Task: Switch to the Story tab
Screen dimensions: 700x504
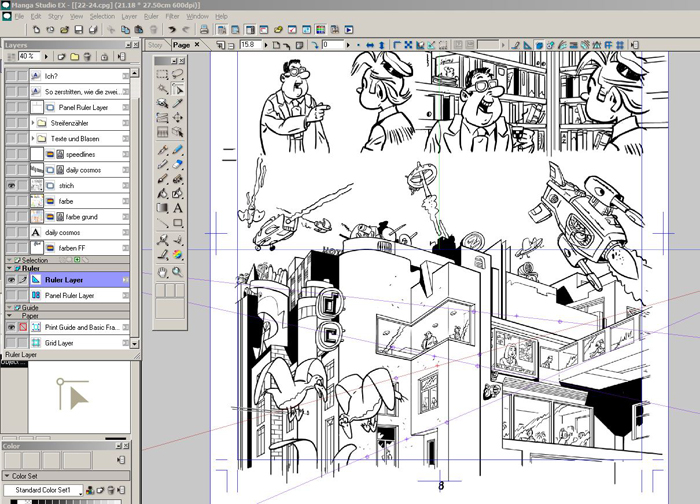Action: pyautogui.click(x=155, y=45)
